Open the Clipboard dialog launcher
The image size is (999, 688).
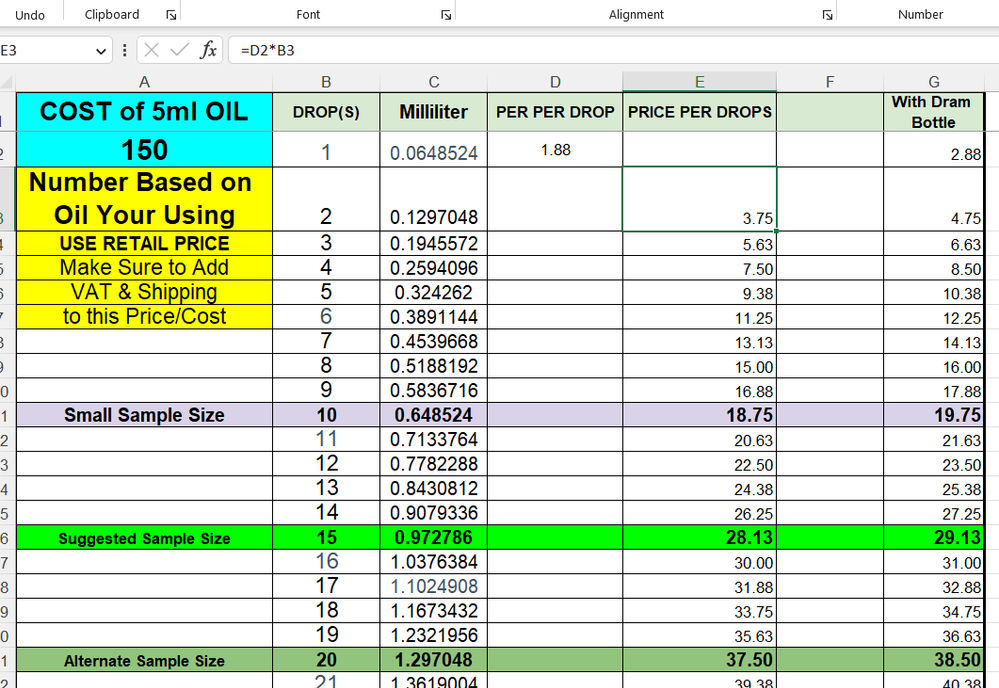click(x=171, y=15)
